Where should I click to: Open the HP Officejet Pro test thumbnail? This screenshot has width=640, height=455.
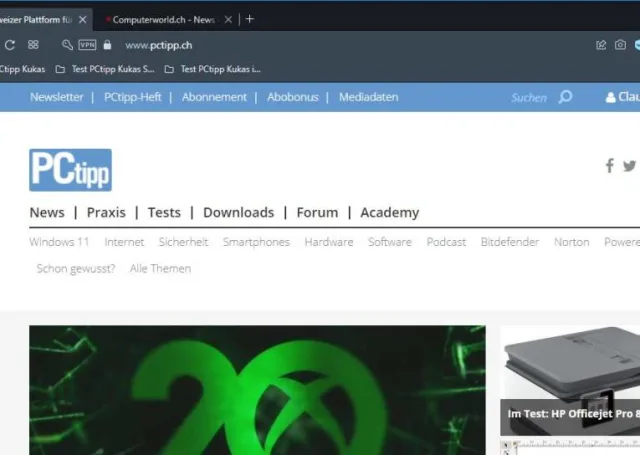click(570, 380)
